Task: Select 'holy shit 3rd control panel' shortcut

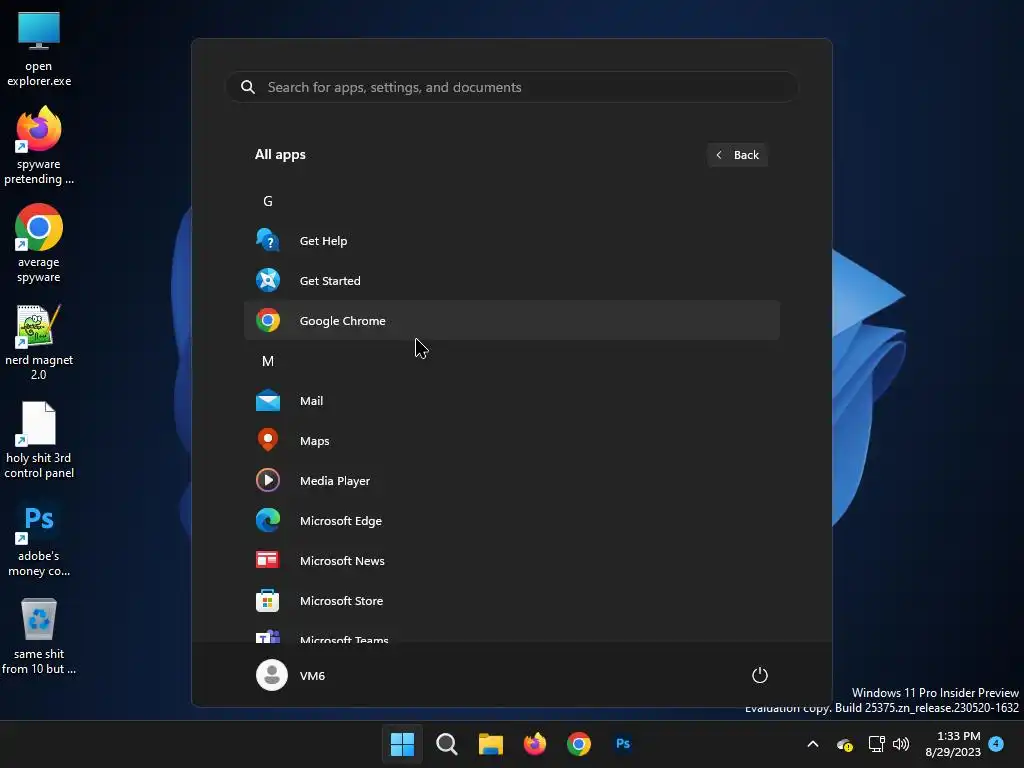Action: coord(39,440)
